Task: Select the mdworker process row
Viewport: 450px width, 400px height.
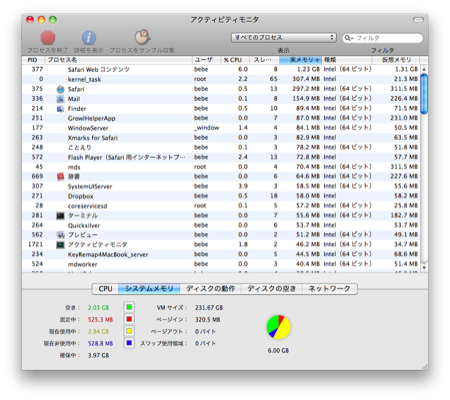Action: coord(221,264)
